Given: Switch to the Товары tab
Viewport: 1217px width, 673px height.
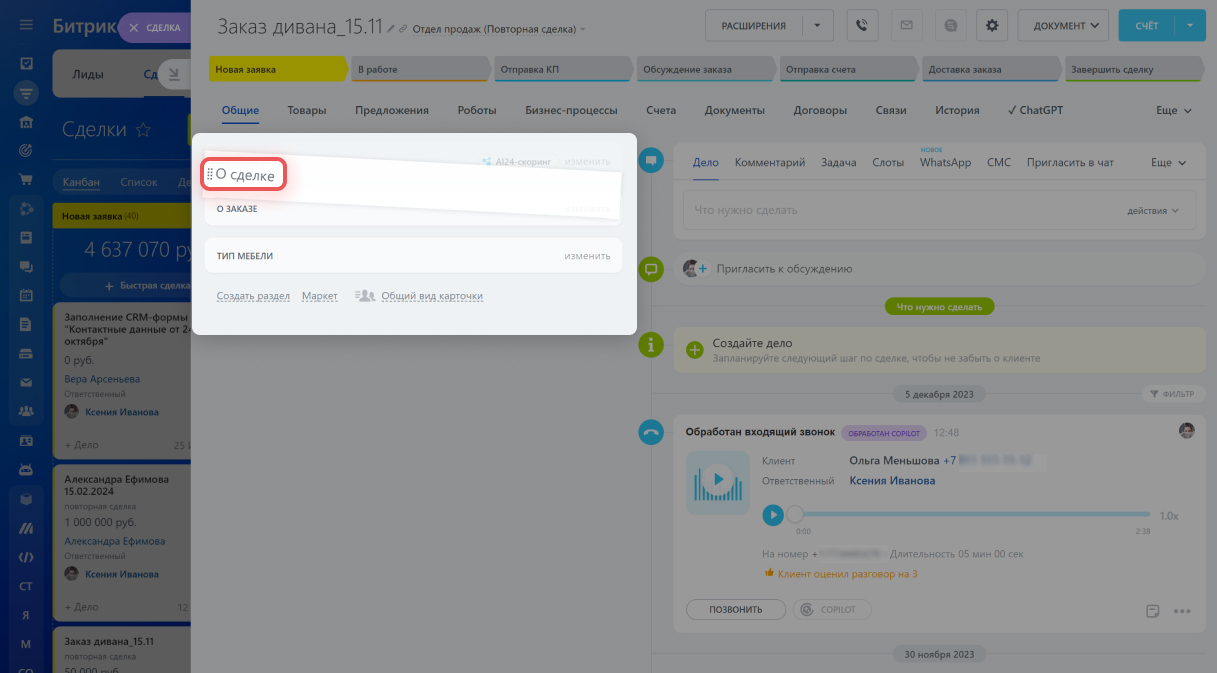Looking at the screenshot, I should pyautogui.click(x=307, y=110).
